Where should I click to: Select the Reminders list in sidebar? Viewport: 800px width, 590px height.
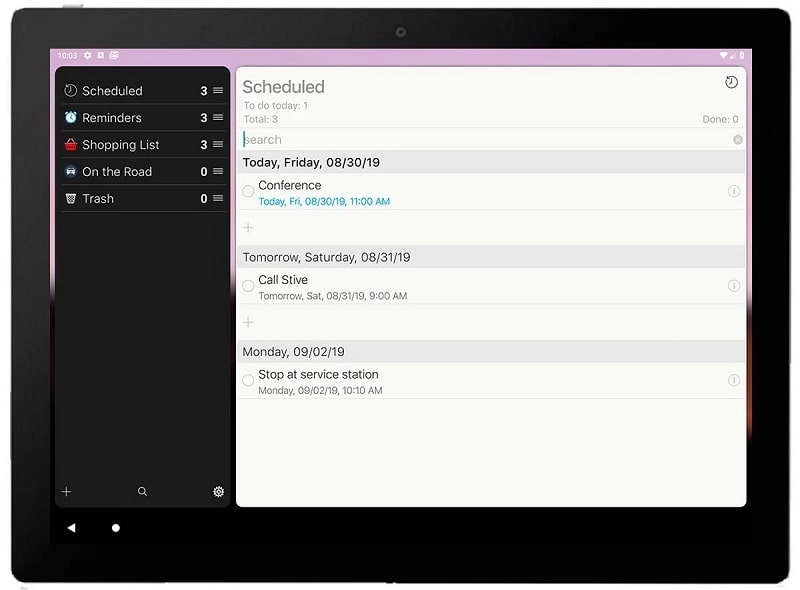coord(111,118)
